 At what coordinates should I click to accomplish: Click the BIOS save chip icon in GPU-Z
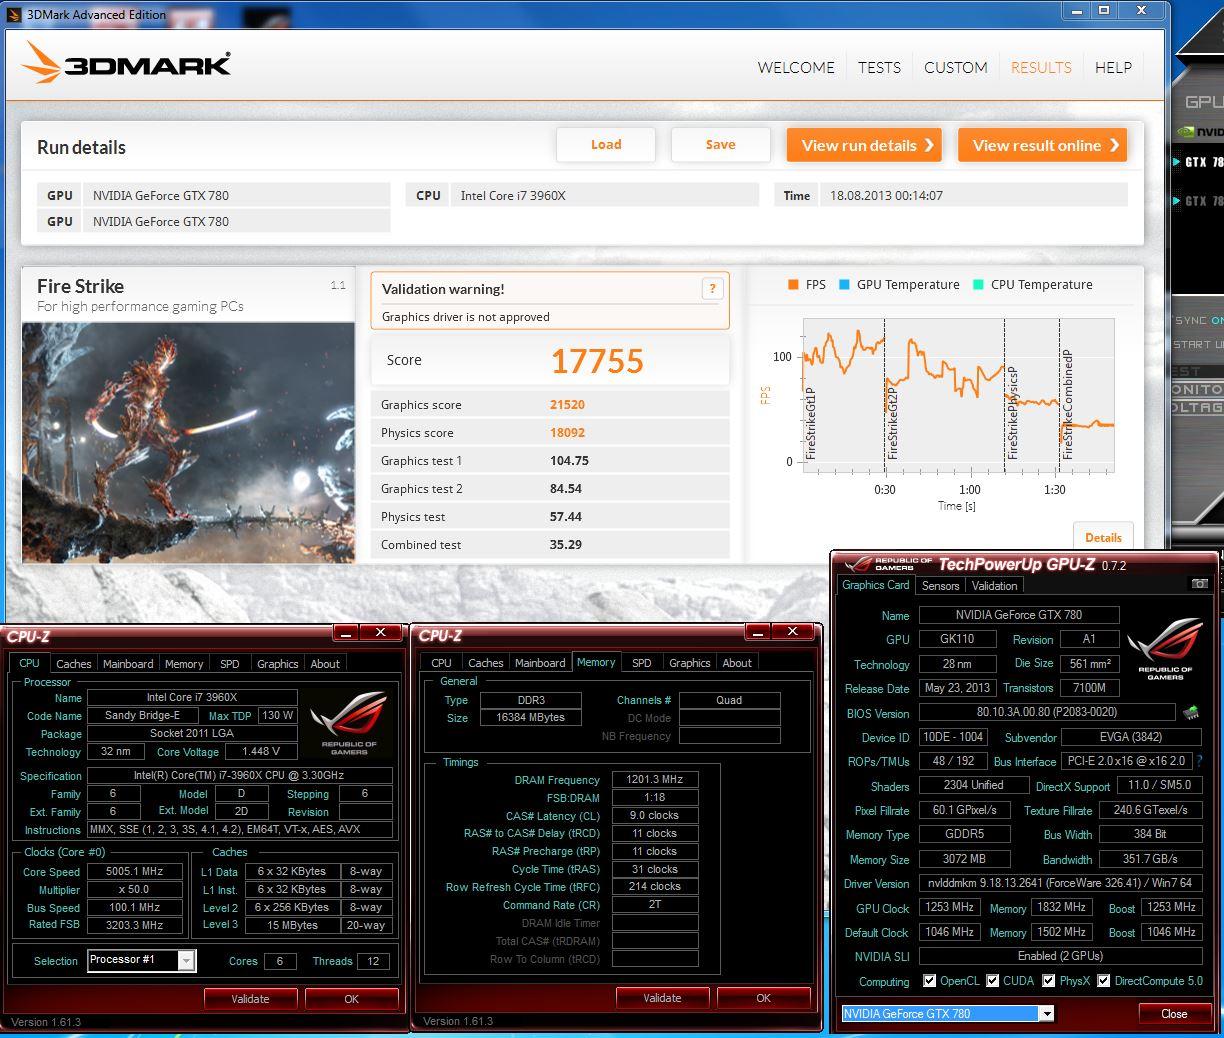click(1190, 713)
